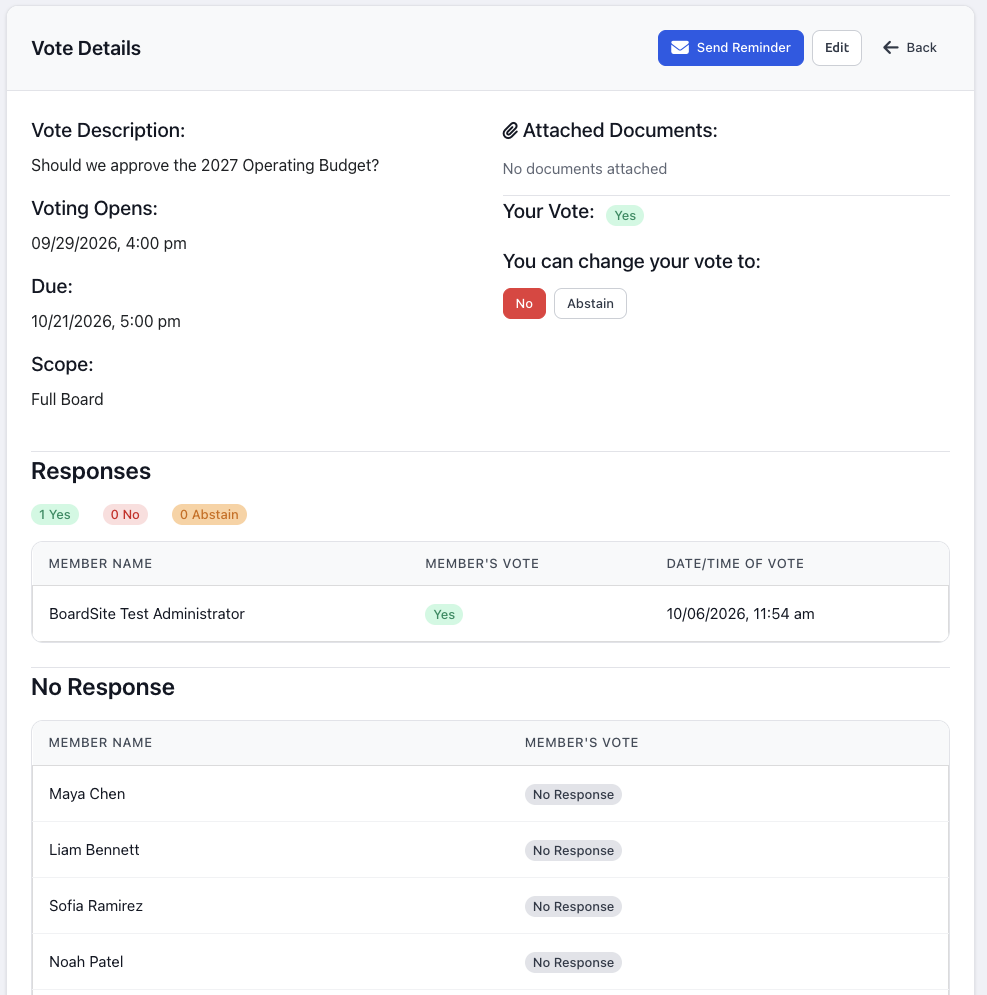Click the due date '10/21/2026, 5:00 pm'
The width and height of the screenshot is (987, 995).
(x=106, y=322)
